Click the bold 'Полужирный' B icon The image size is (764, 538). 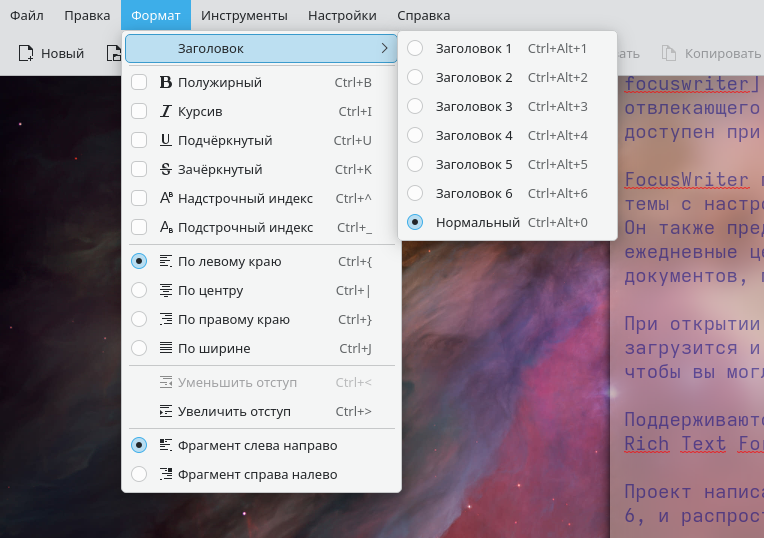point(166,83)
